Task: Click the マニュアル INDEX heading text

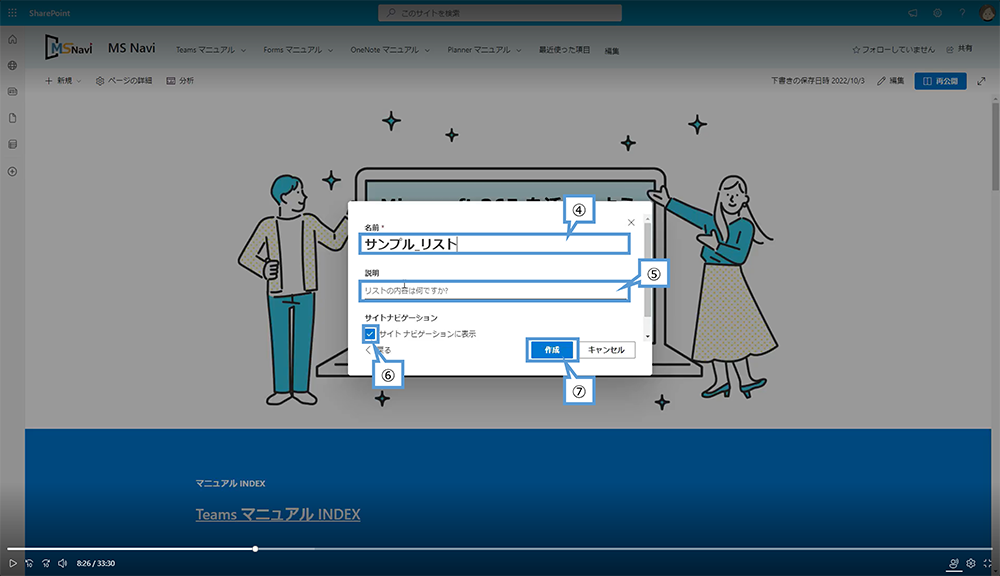Action: point(230,484)
